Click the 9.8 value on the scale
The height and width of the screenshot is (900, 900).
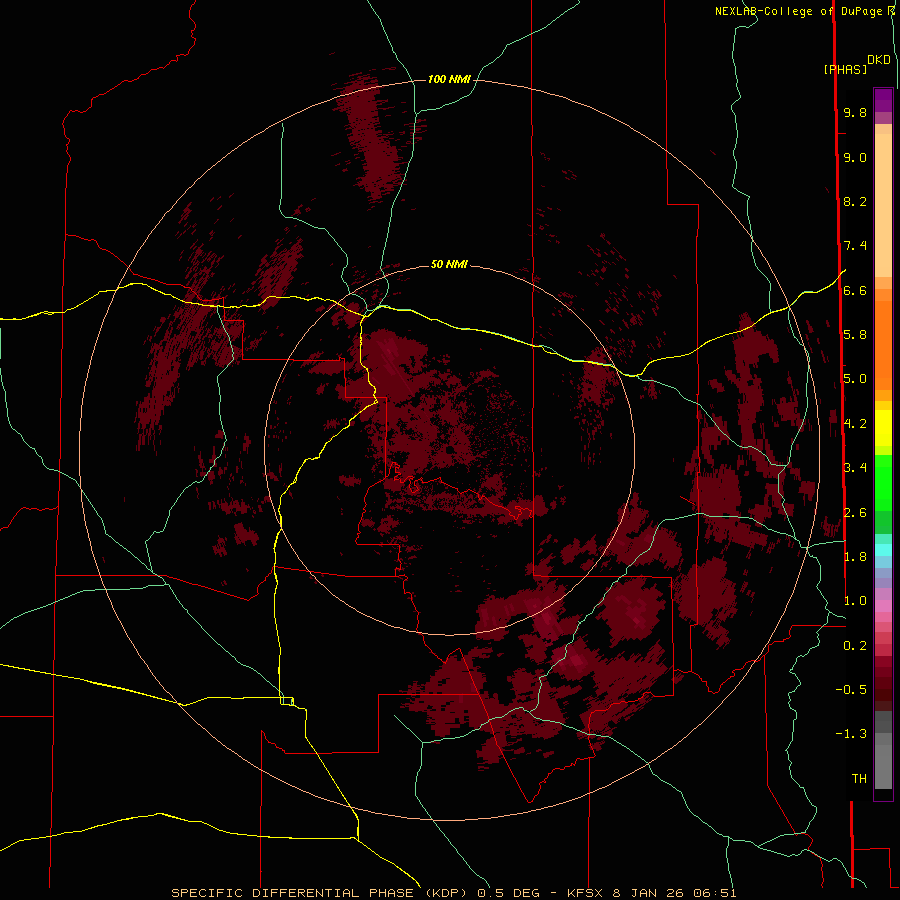tap(855, 113)
